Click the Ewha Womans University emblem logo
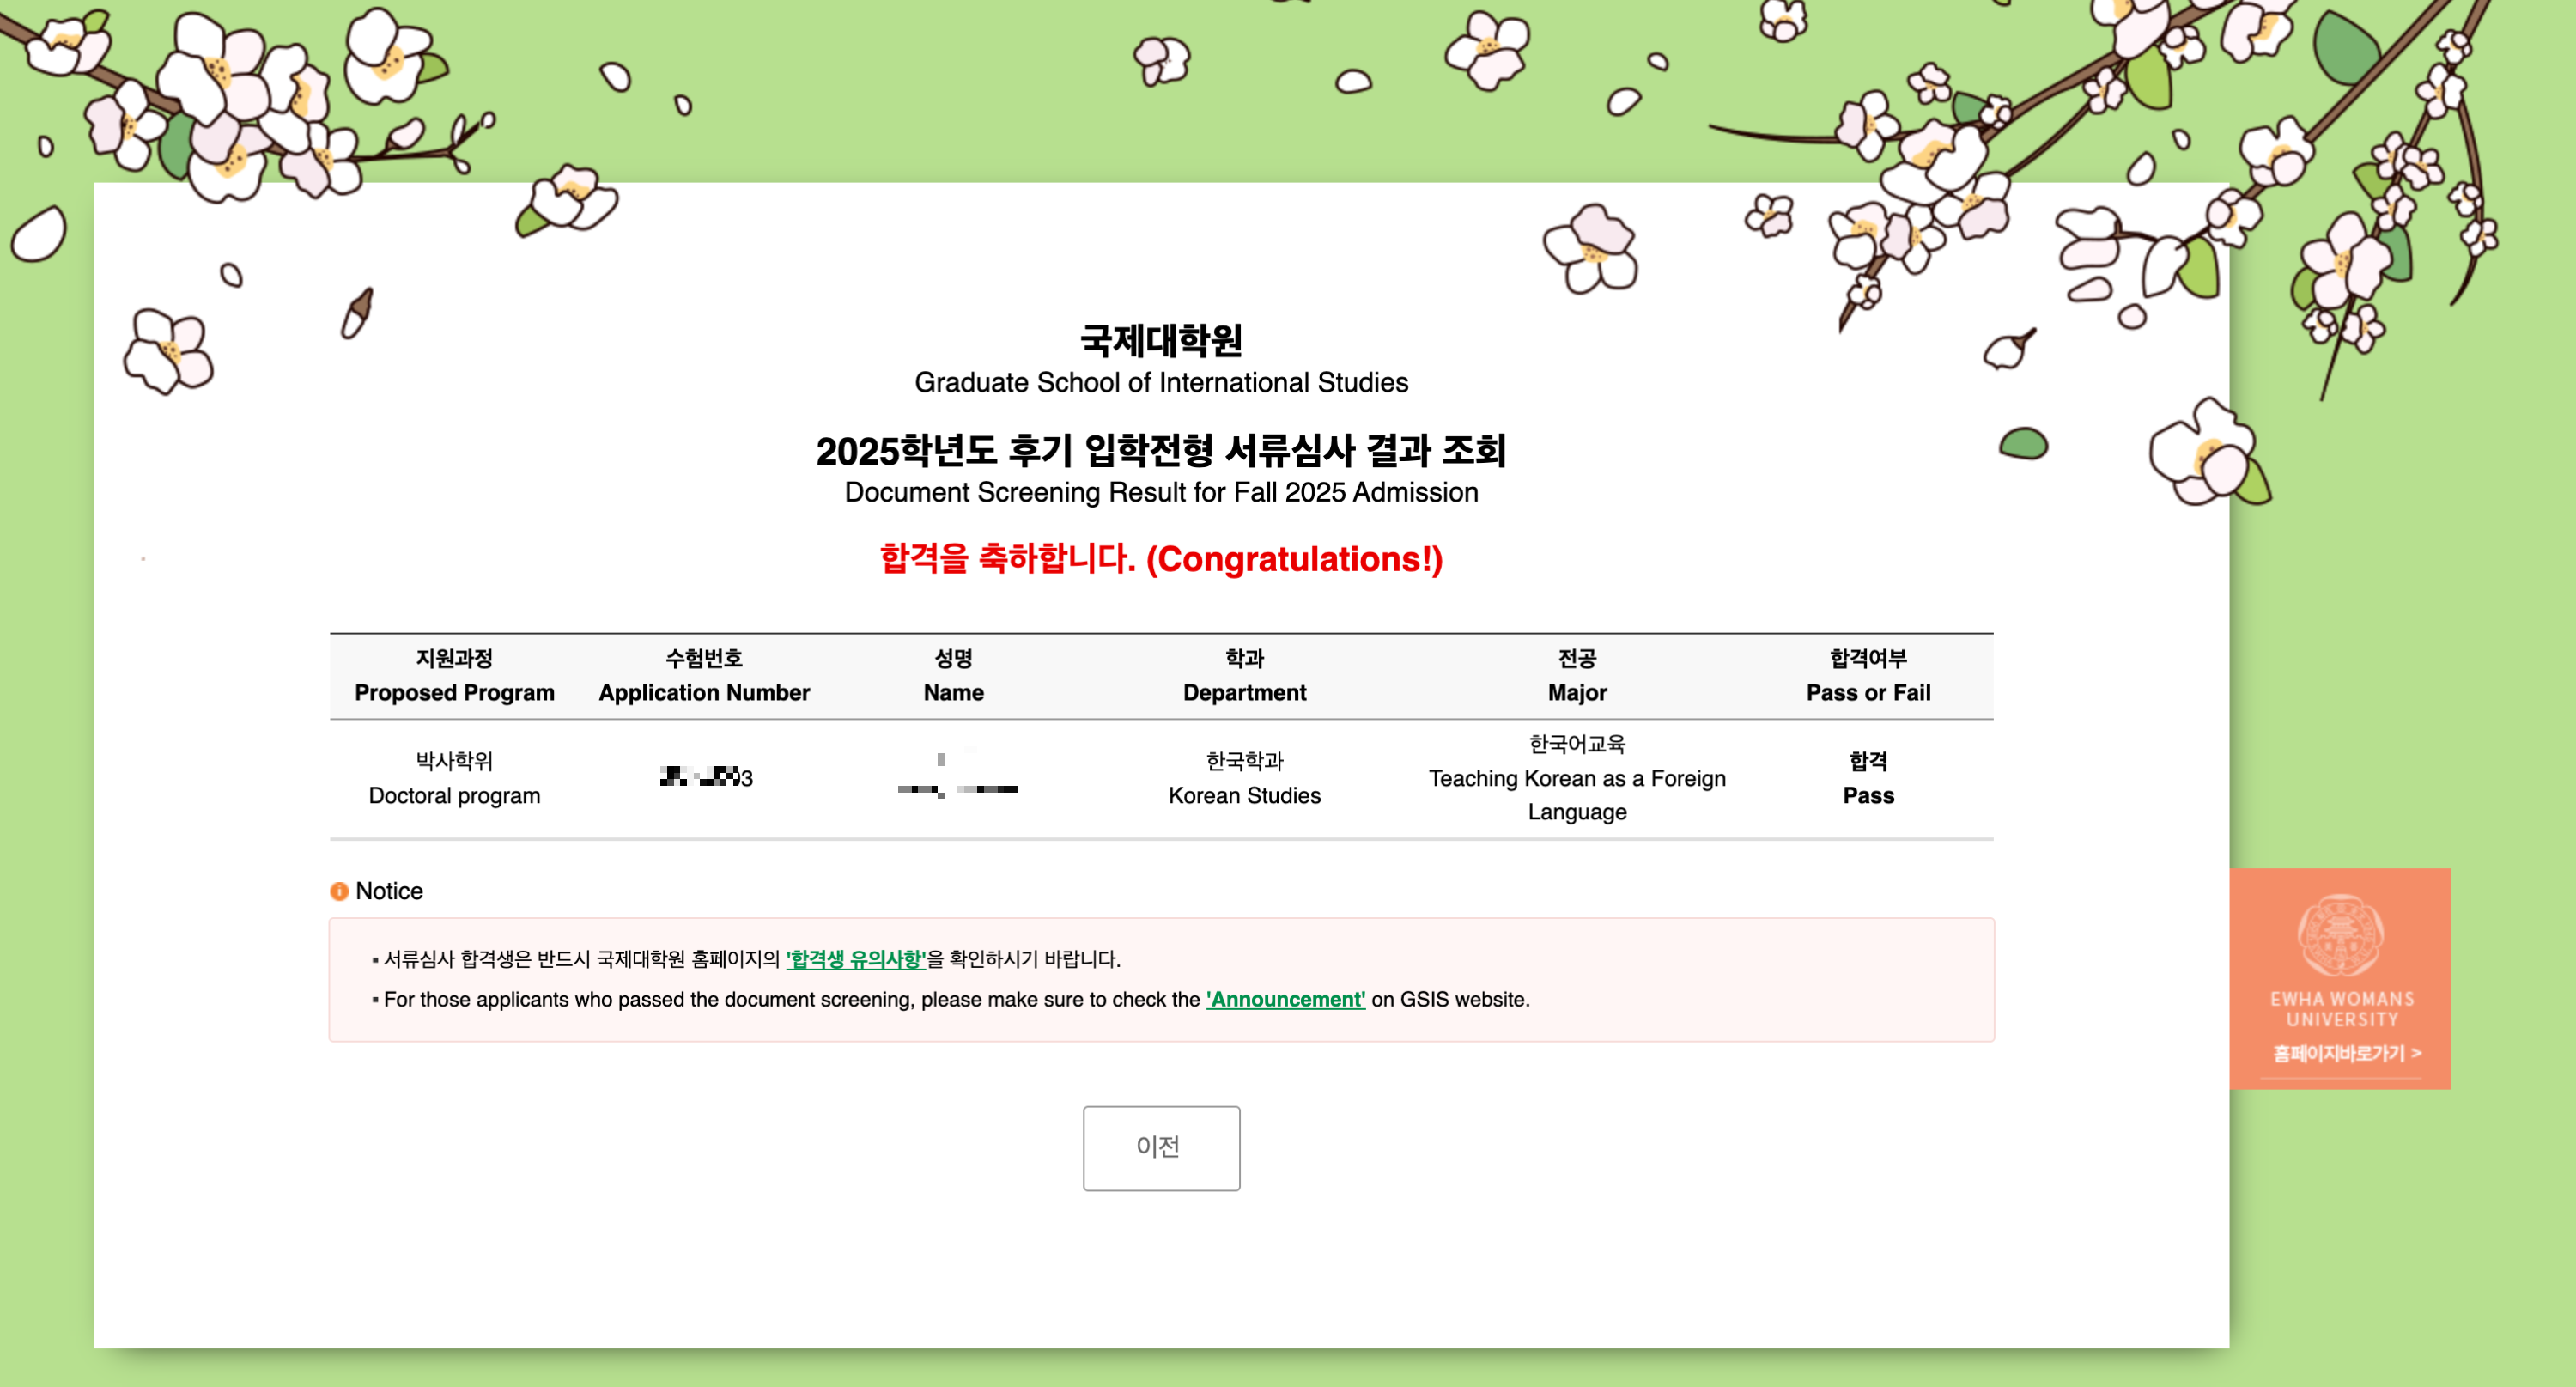2576x1387 pixels. tap(2339, 935)
